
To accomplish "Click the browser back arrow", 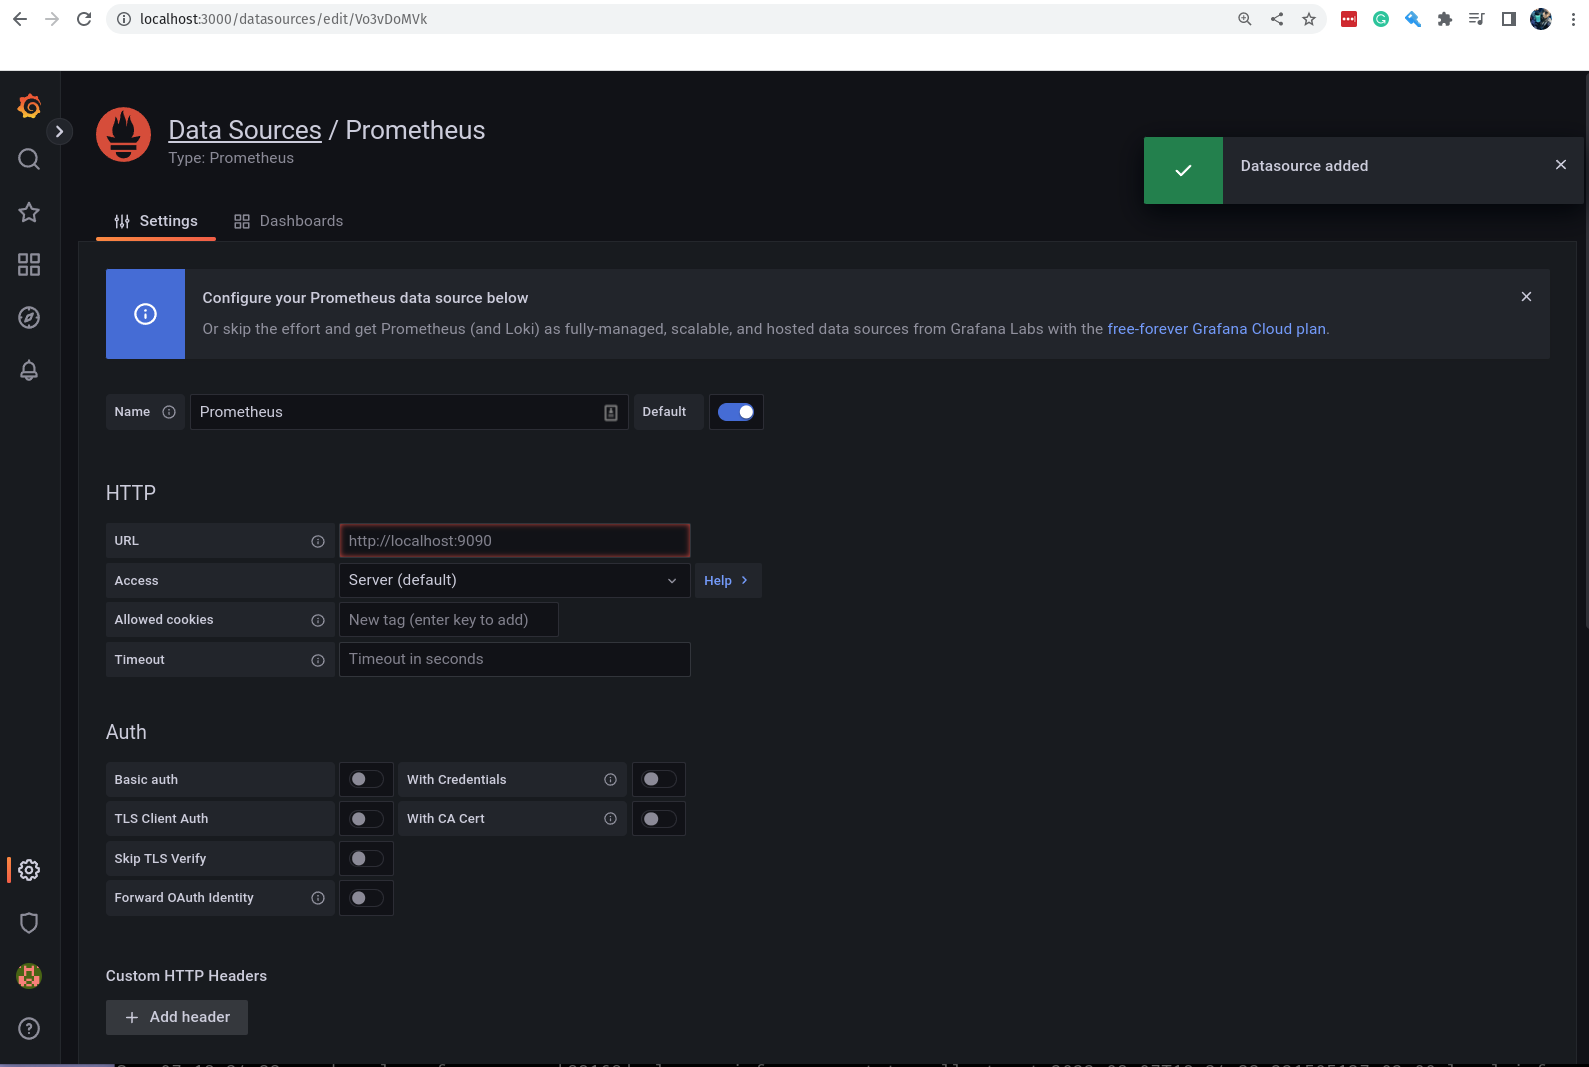I will (x=20, y=19).
